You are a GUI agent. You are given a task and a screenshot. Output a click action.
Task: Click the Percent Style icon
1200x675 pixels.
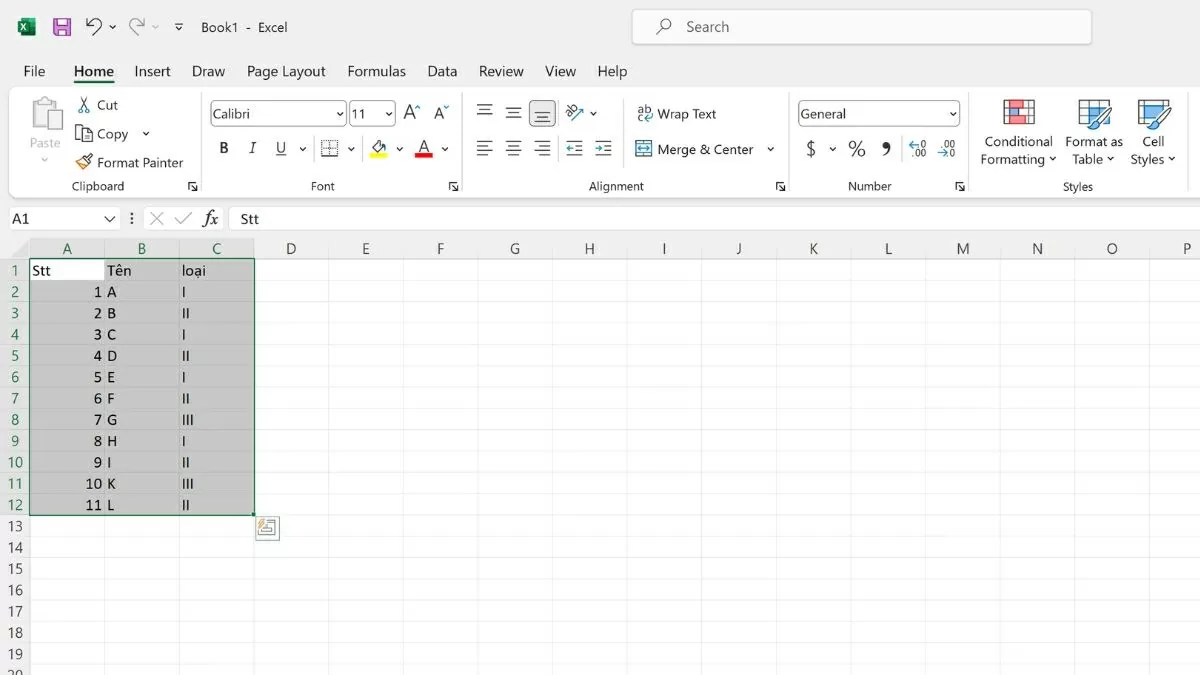click(x=857, y=149)
